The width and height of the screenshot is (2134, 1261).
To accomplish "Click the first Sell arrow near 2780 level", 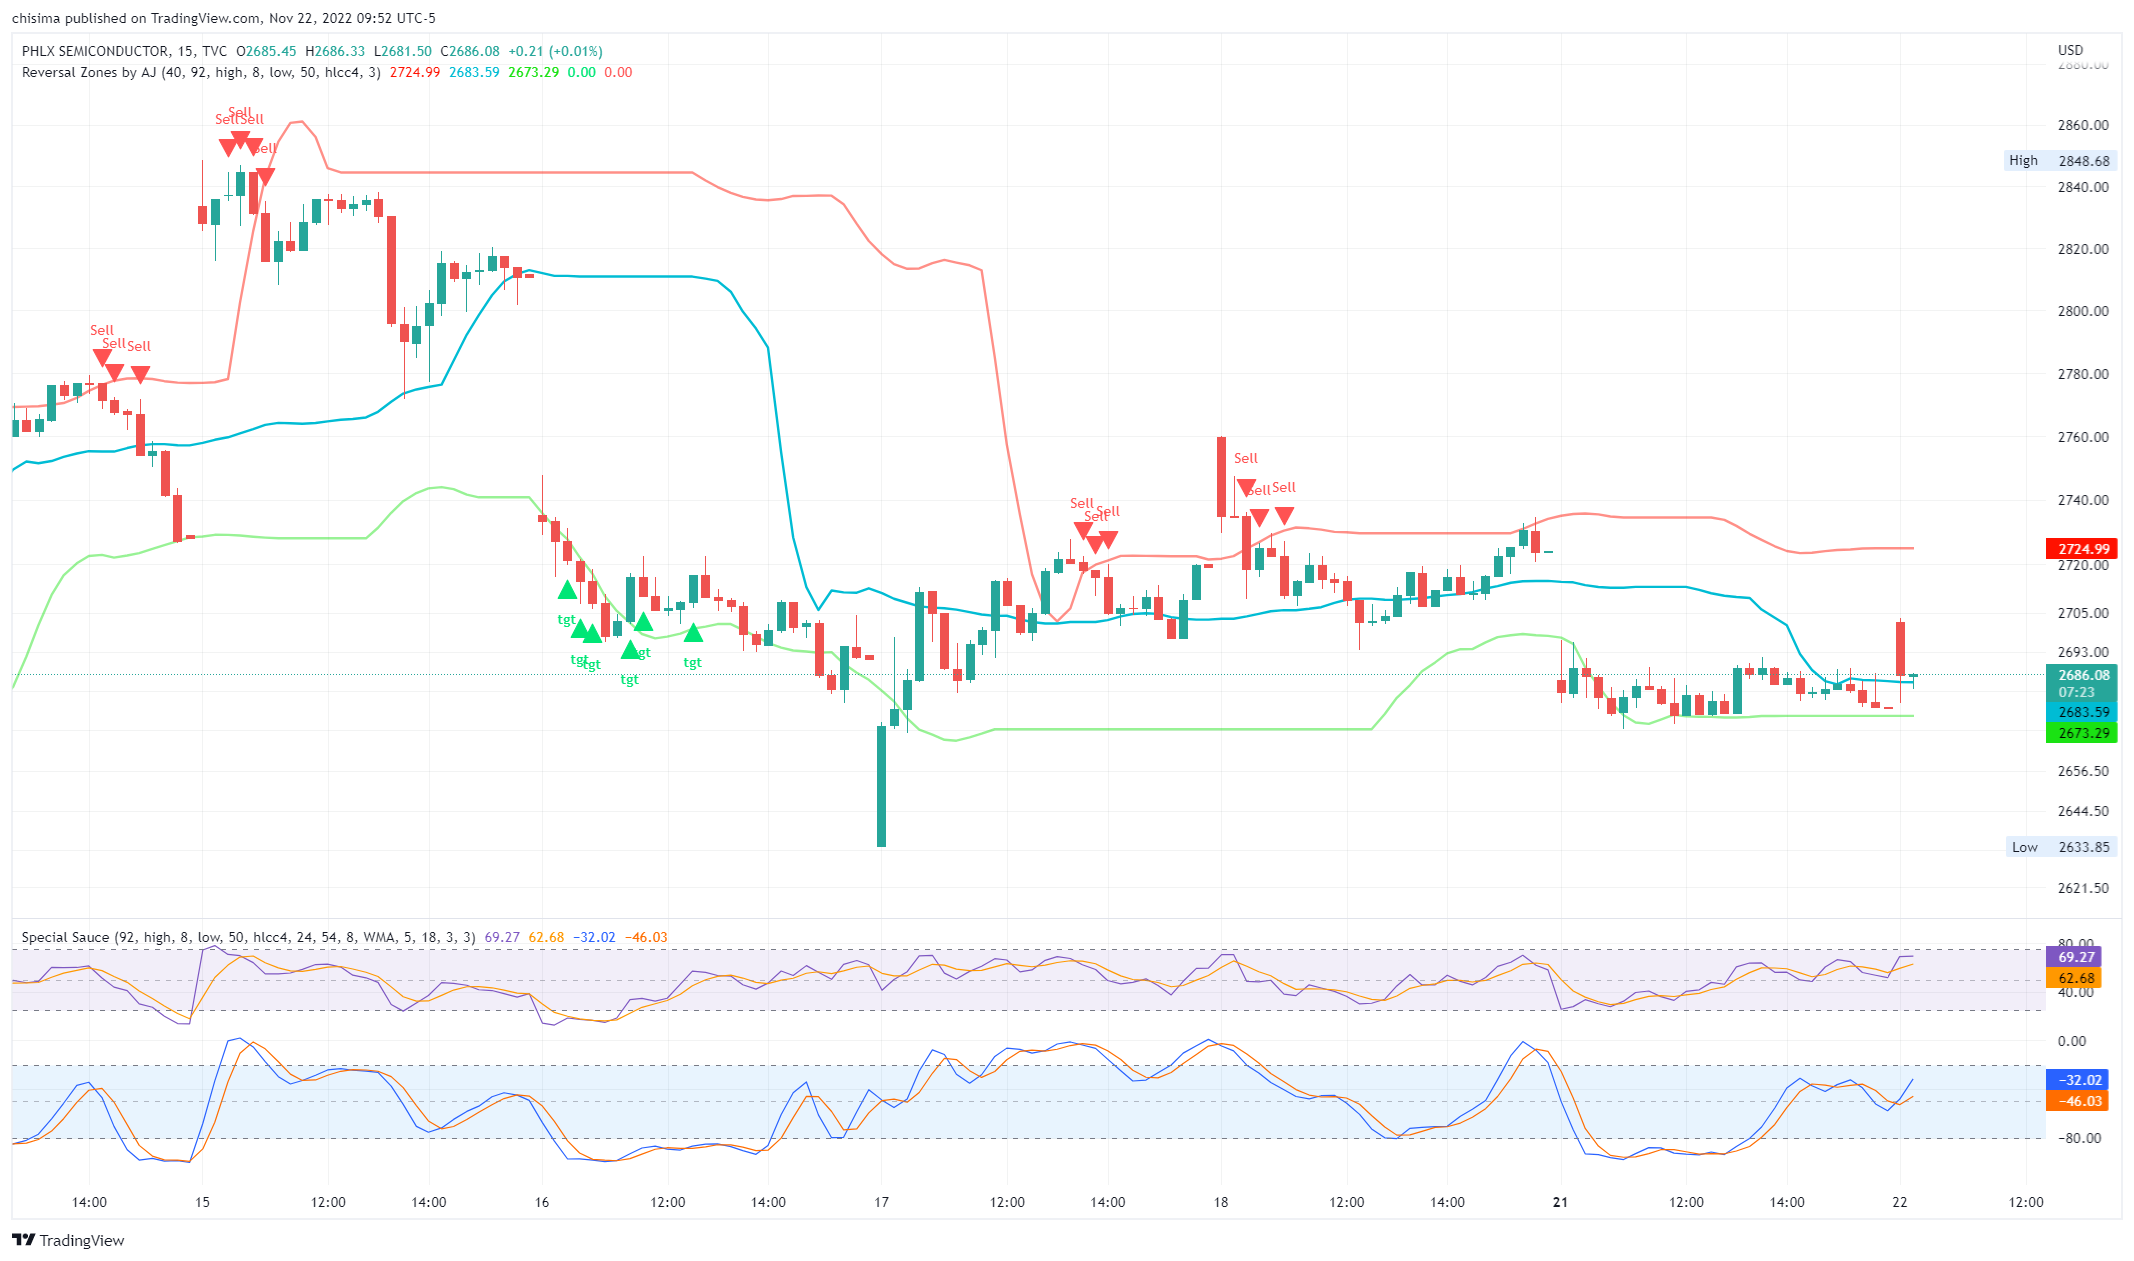I will click(102, 357).
